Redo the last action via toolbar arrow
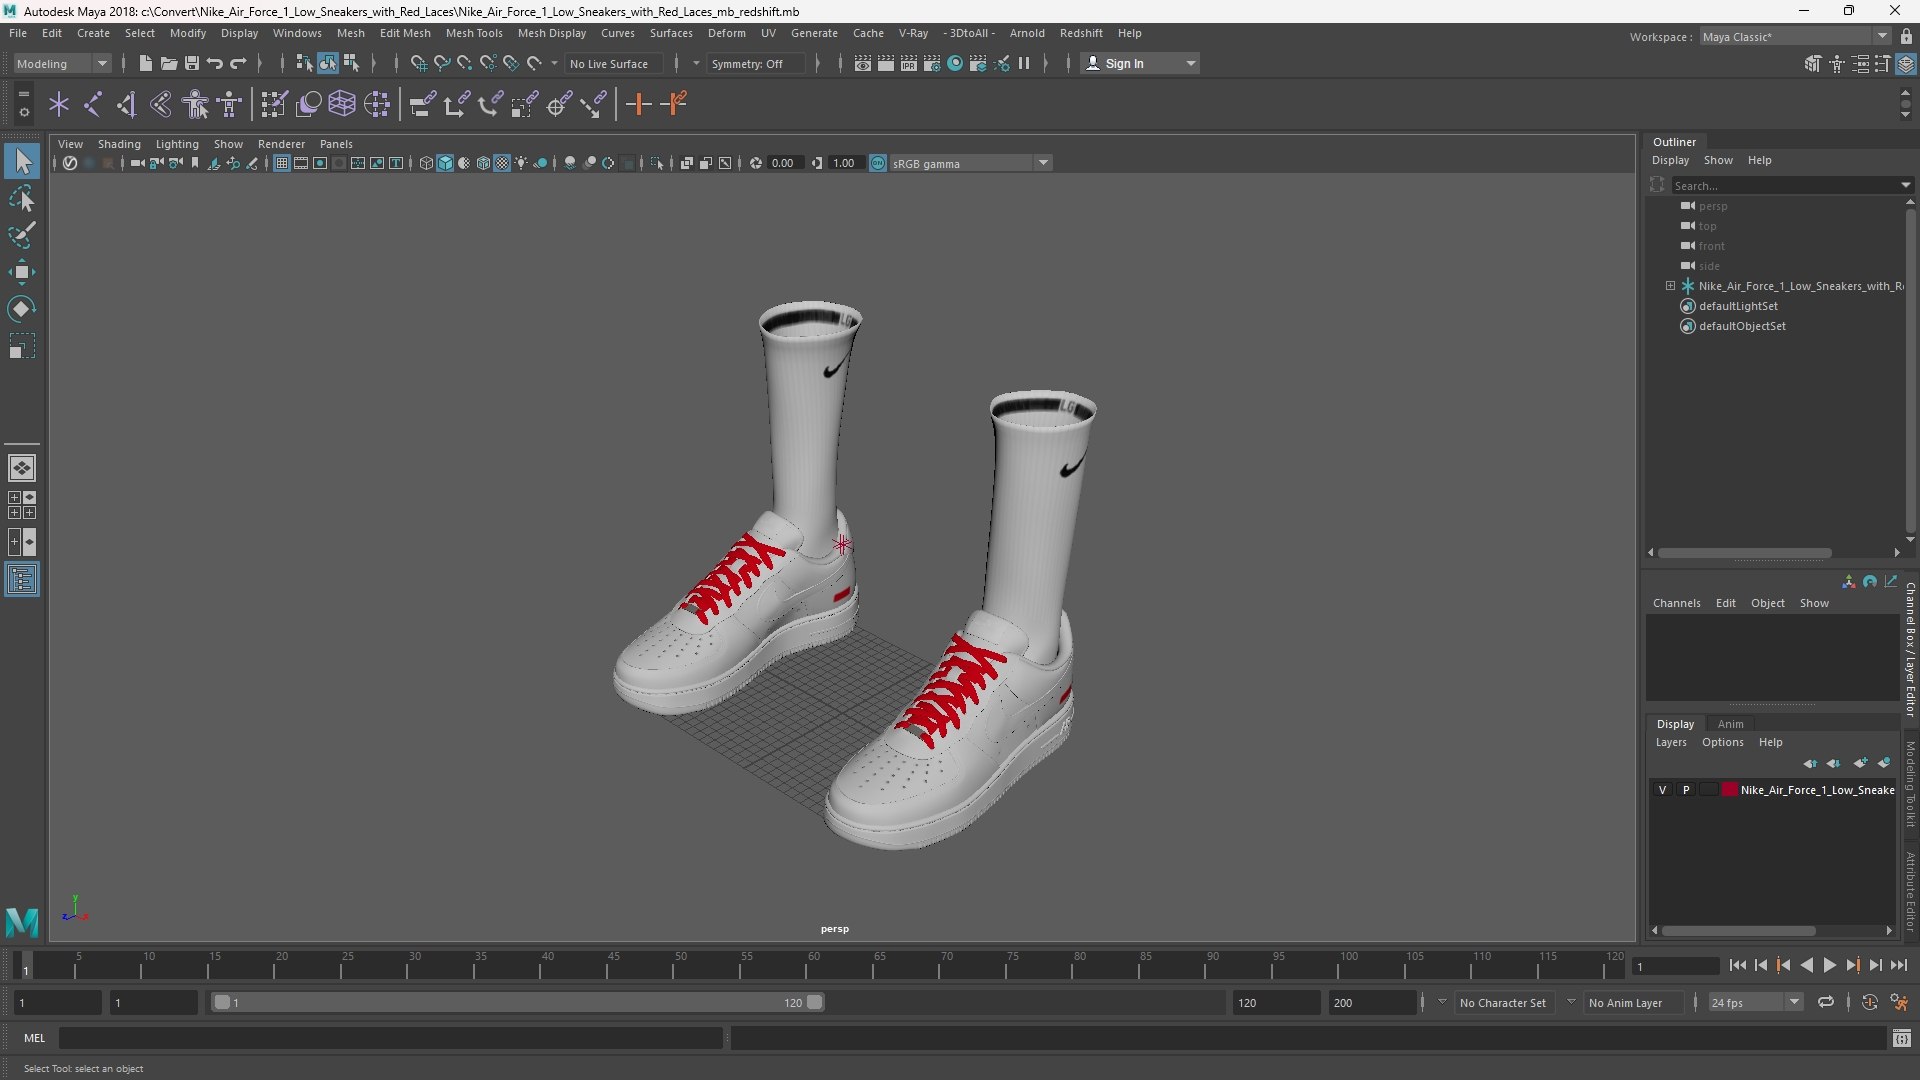This screenshot has width=1920, height=1080. click(238, 63)
